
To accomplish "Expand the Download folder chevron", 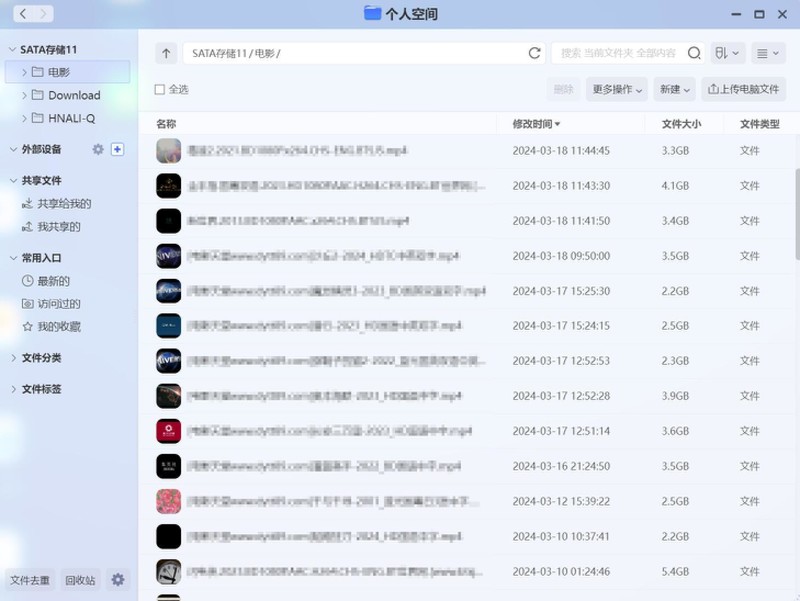I will [x=24, y=95].
